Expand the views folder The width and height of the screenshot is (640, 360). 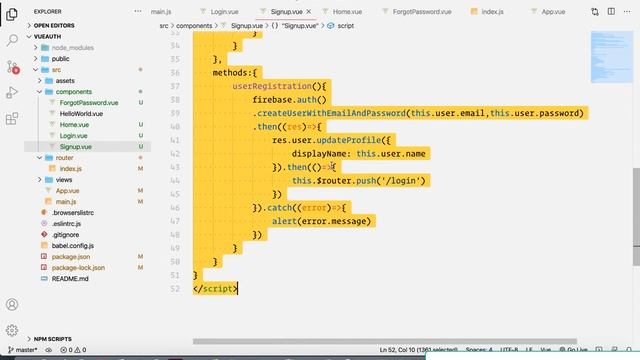click(x=64, y=180)
